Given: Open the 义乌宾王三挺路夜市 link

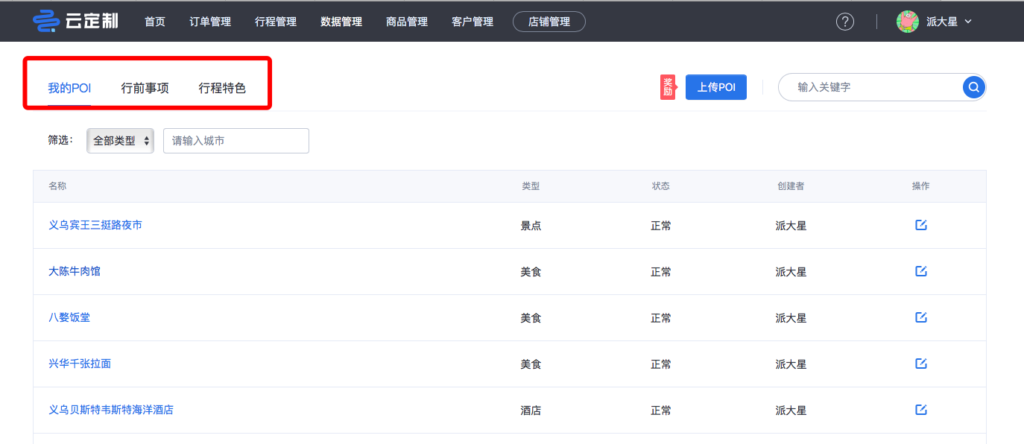Looking at the screenshot, I should [x=95, y=225].
